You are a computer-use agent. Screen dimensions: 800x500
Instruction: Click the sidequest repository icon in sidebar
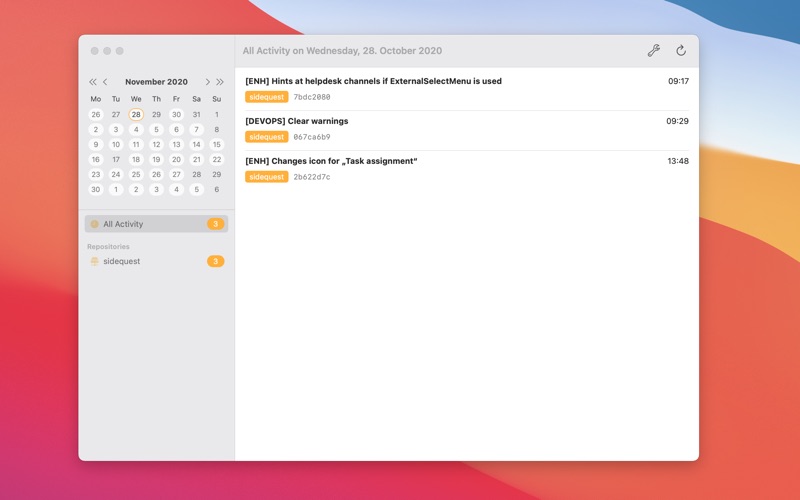[x=94, y=261]
